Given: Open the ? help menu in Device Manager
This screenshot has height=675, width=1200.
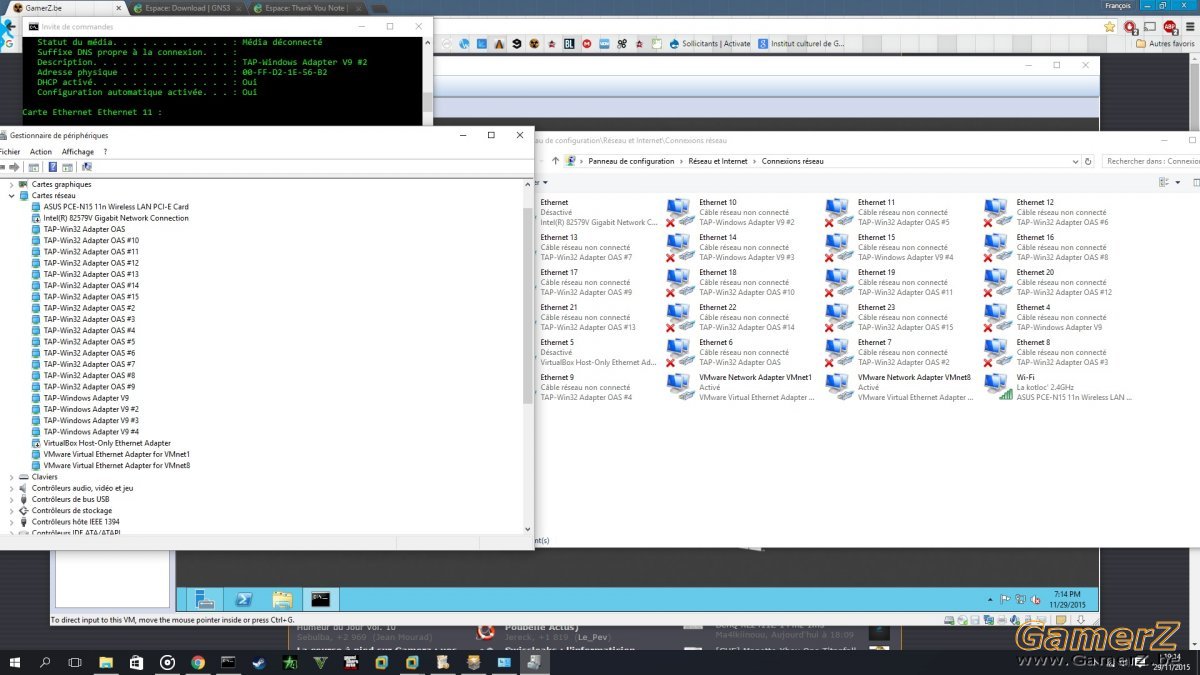Looking at the screenshot, I should (x=105, y=152).
